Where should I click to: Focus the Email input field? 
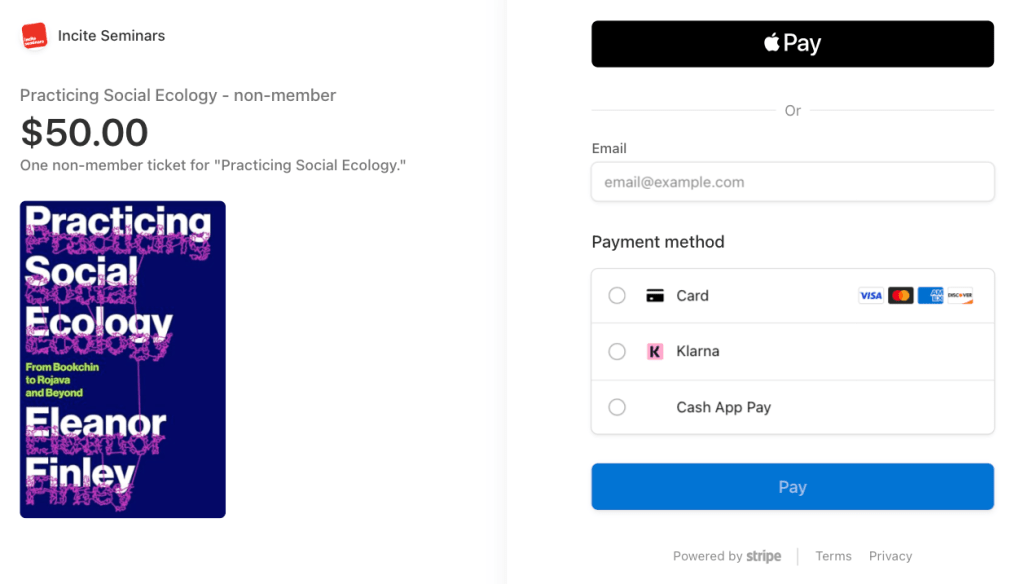792,182
